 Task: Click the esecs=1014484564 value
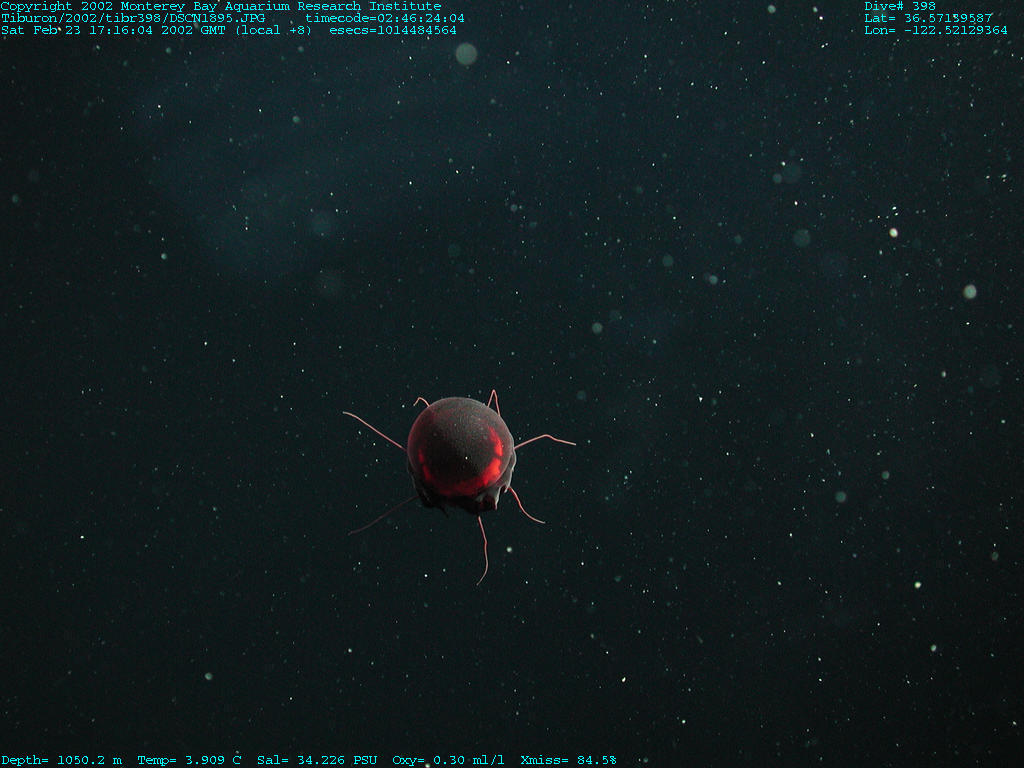[x=393, y=30]
